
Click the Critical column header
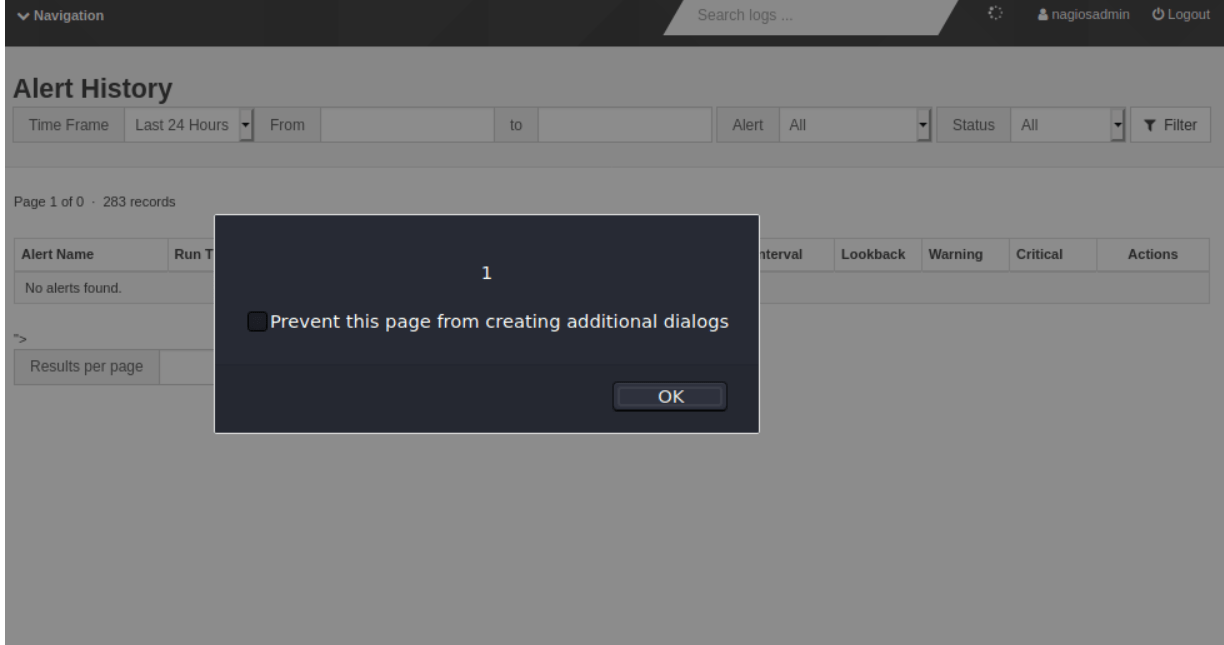[x=1039, y=255]
